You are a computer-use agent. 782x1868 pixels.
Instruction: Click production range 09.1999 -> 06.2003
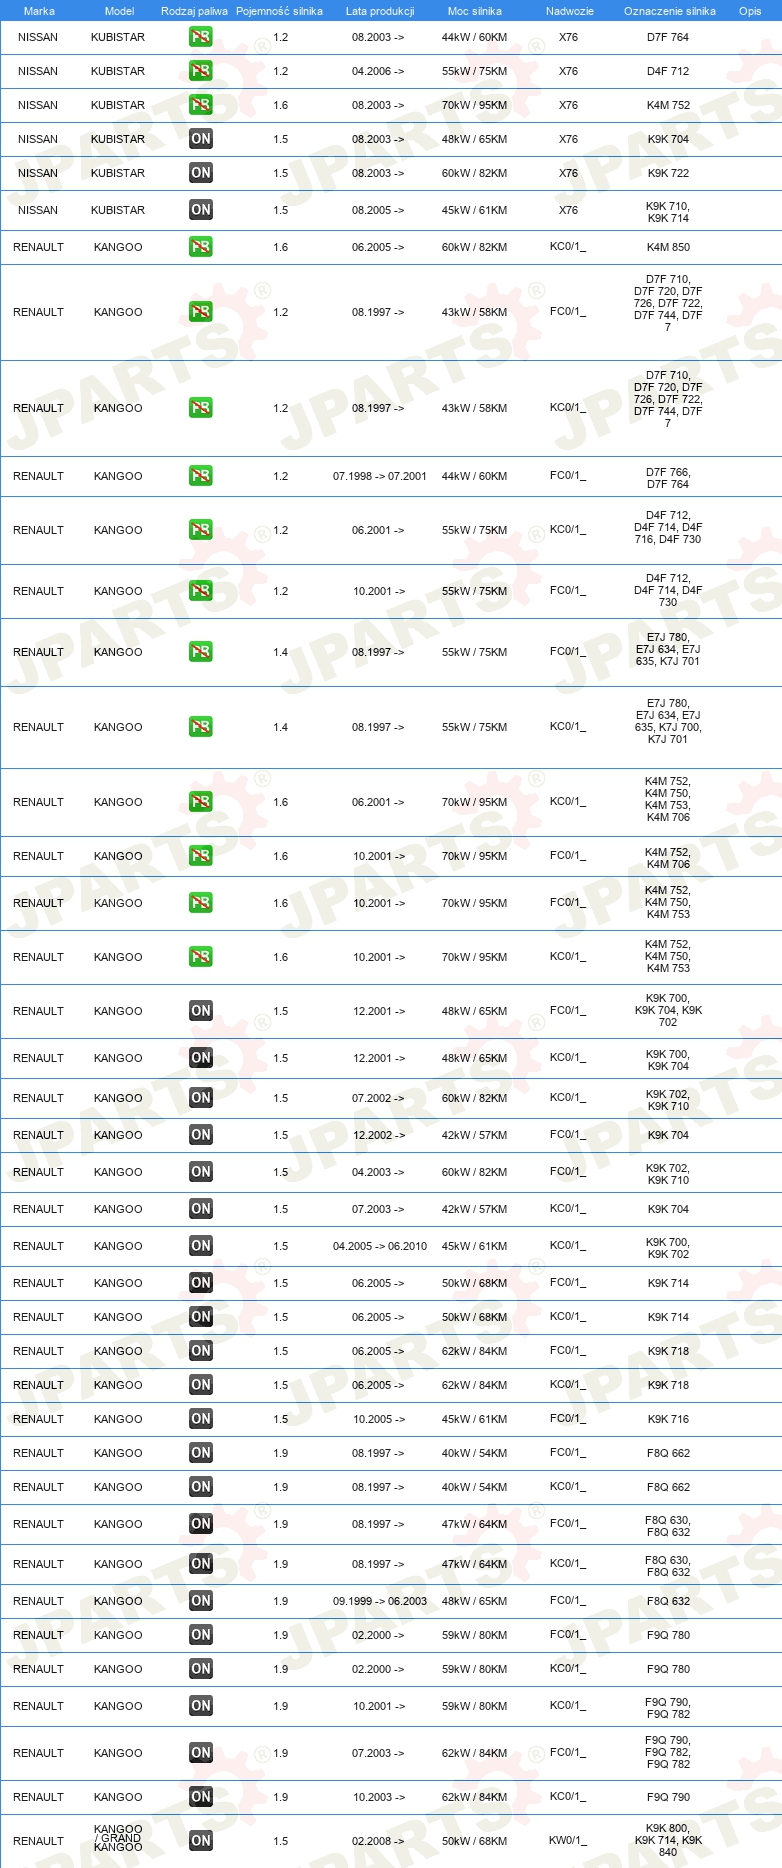pos(380,1601)
